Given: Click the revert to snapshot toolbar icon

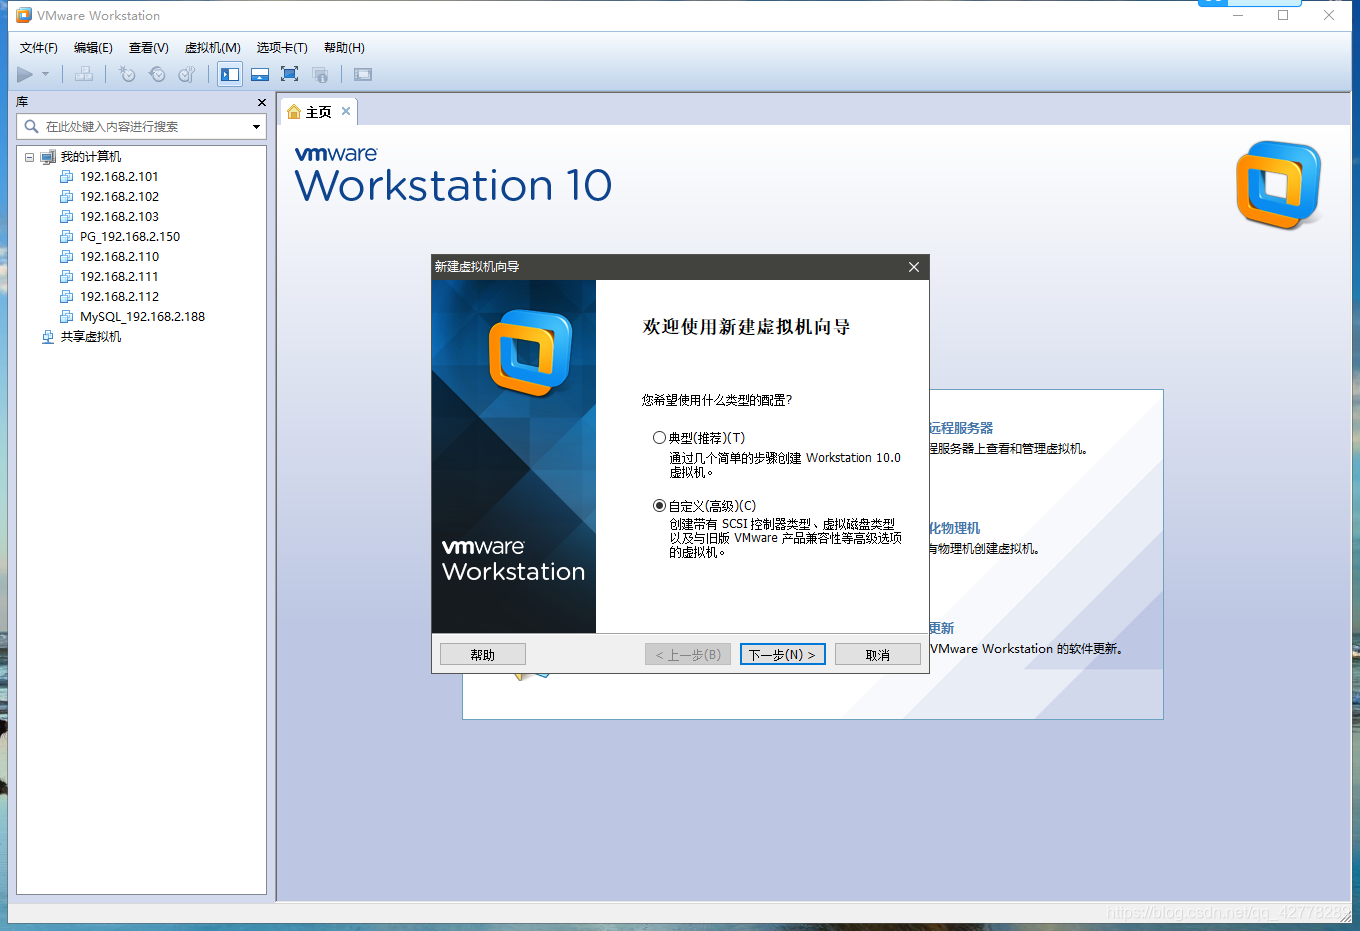Looking at the screenshot, I should [157, 74].
